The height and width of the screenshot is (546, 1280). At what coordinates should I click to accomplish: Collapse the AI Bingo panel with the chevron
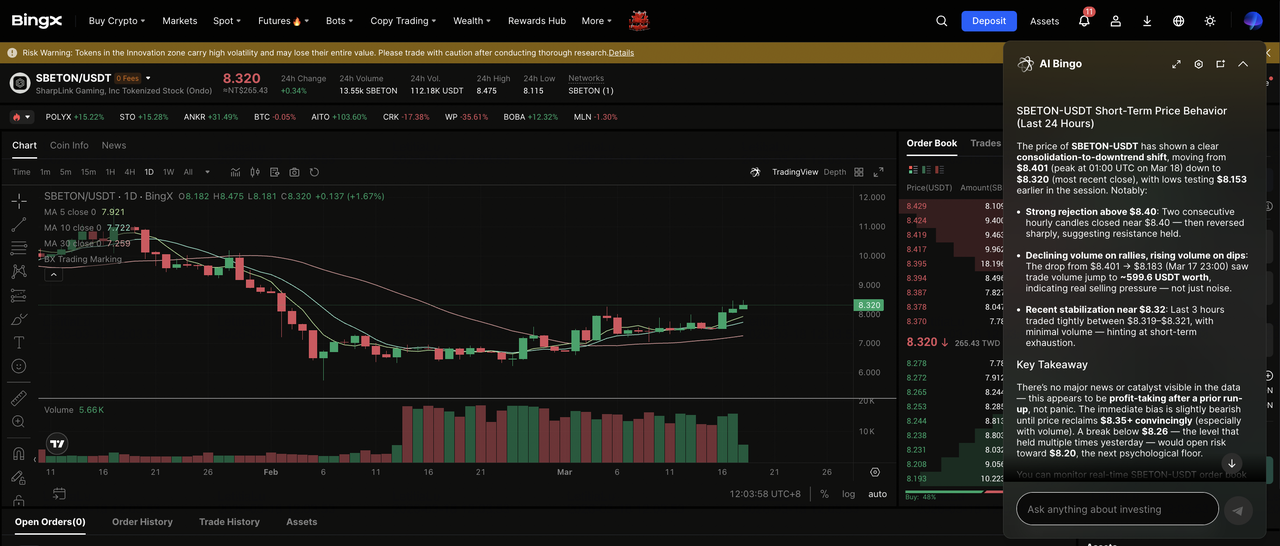tap(1243, 64)
